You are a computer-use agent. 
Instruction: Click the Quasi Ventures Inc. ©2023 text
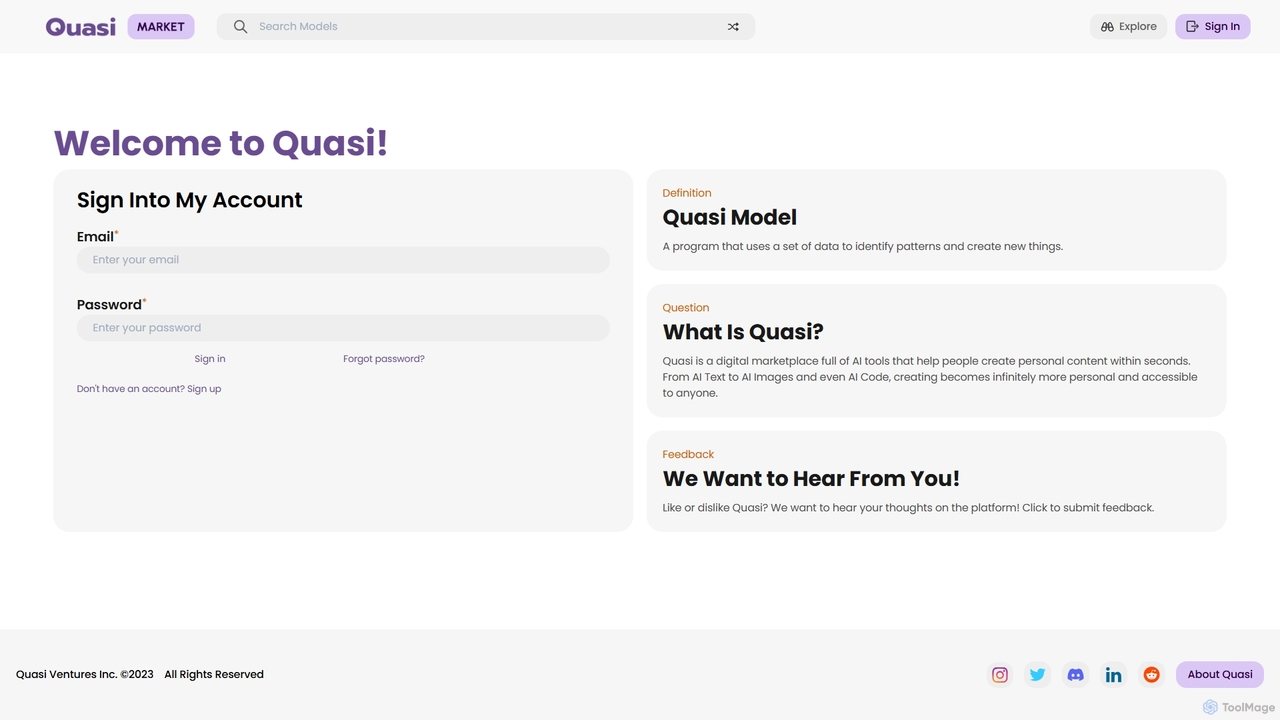coord(85,675)
